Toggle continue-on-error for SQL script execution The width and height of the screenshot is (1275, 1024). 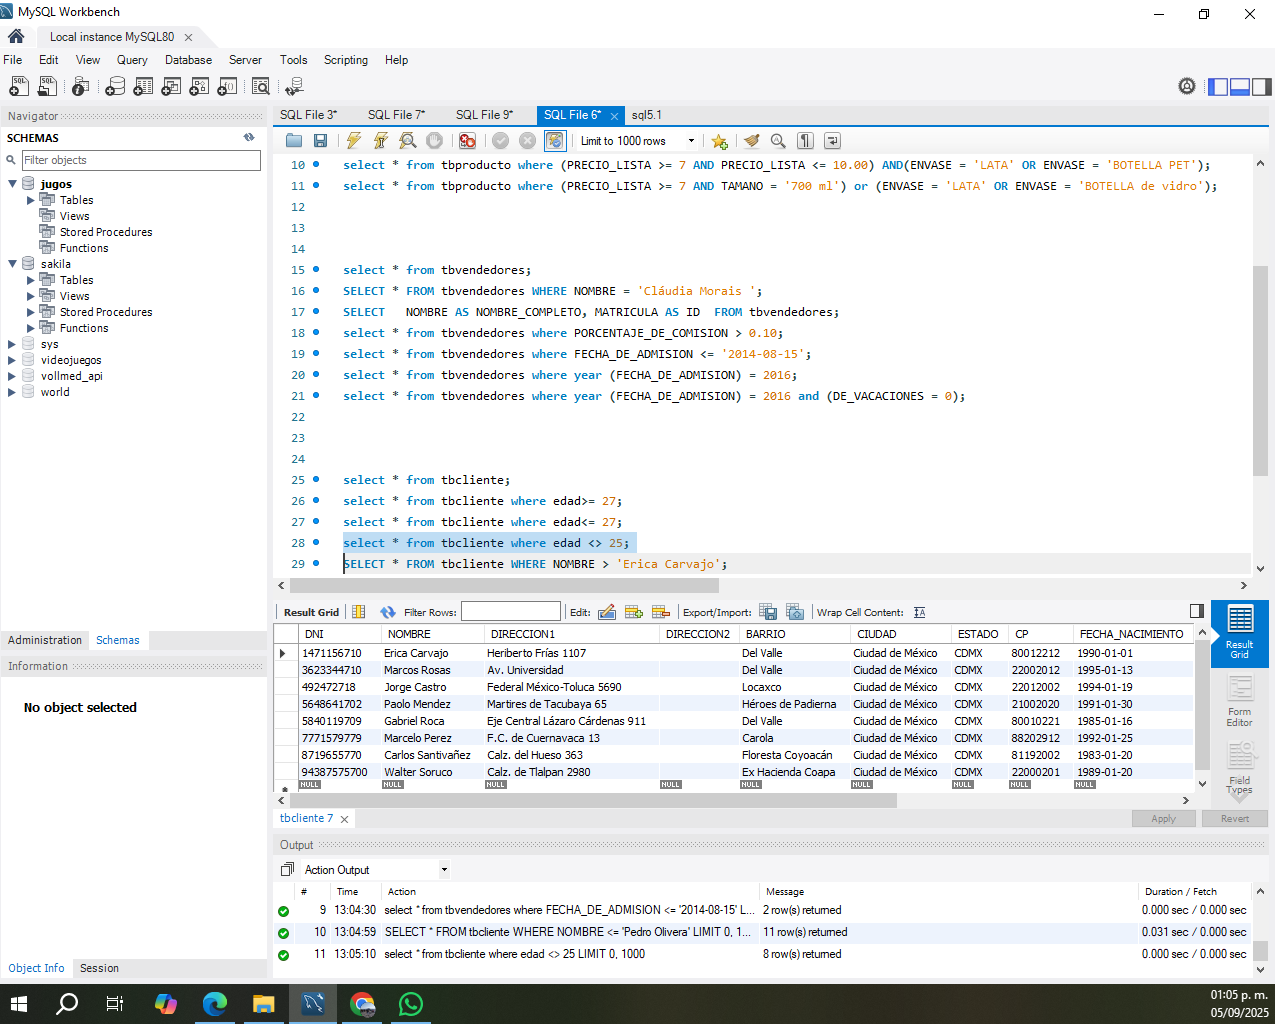coord(467,141)
